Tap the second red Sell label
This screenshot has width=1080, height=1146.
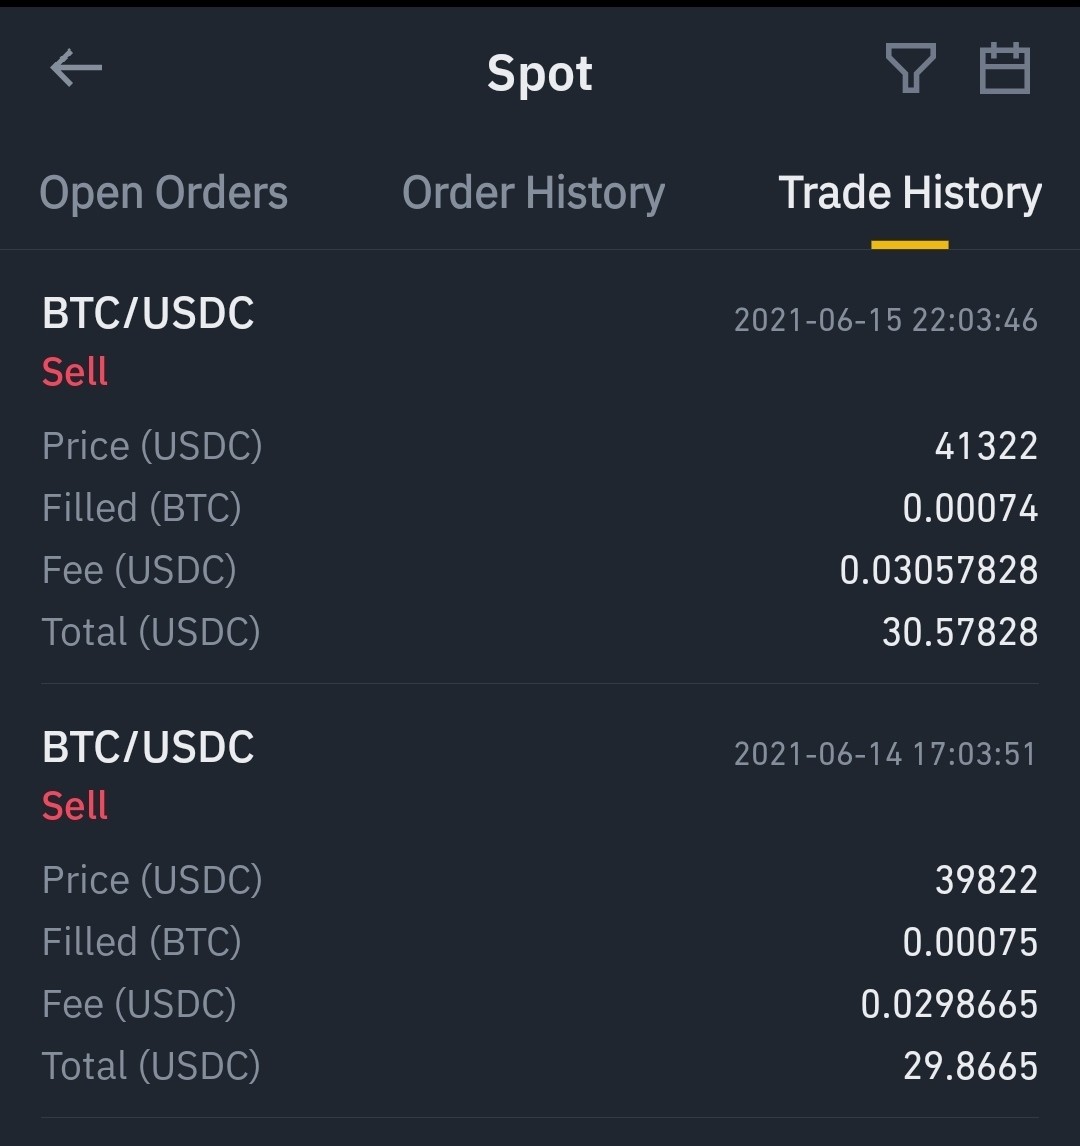click(75, 805)
